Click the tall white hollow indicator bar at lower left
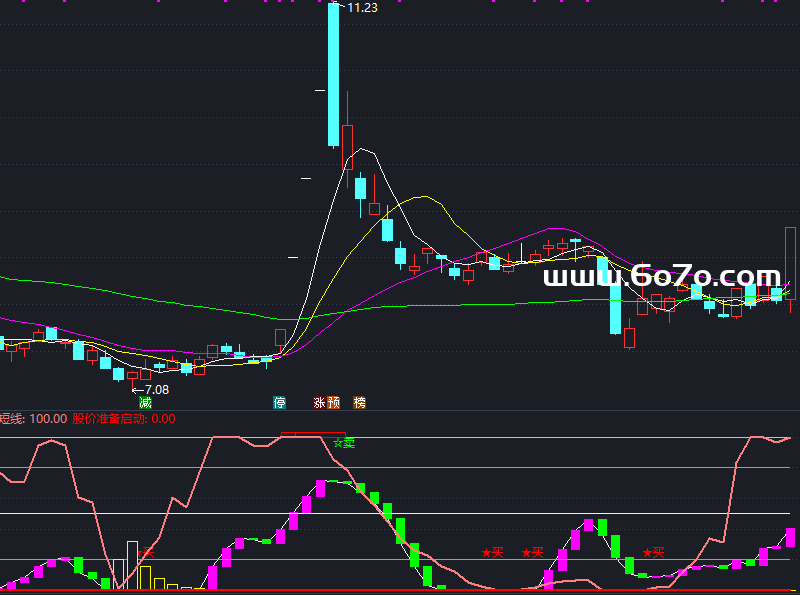Viewport: 800px width, 595px height. pyautogui.click(x=131, y=564)
